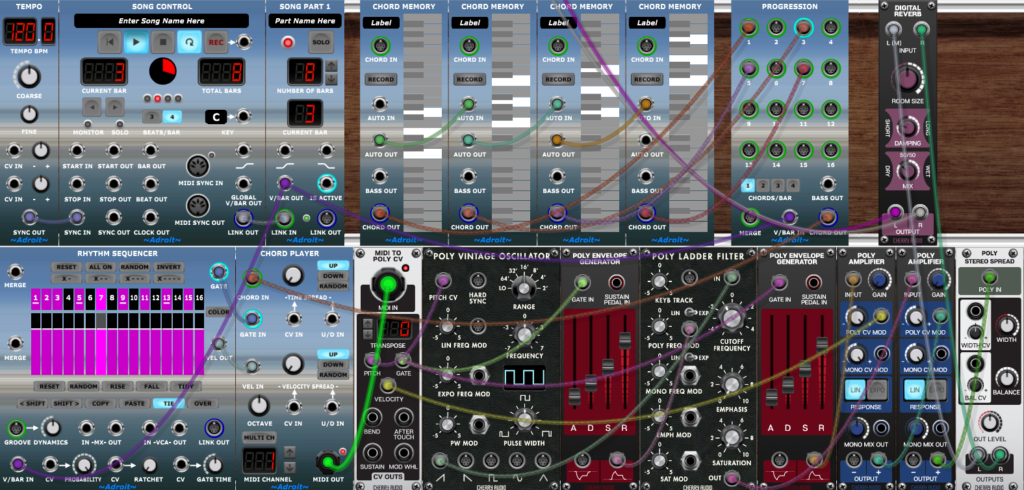Click the Cutoff Frequency knob on Ladder Filter
Image resolution: width=1024 pixels, height=490 pixels.
click(x=731, y=317)
